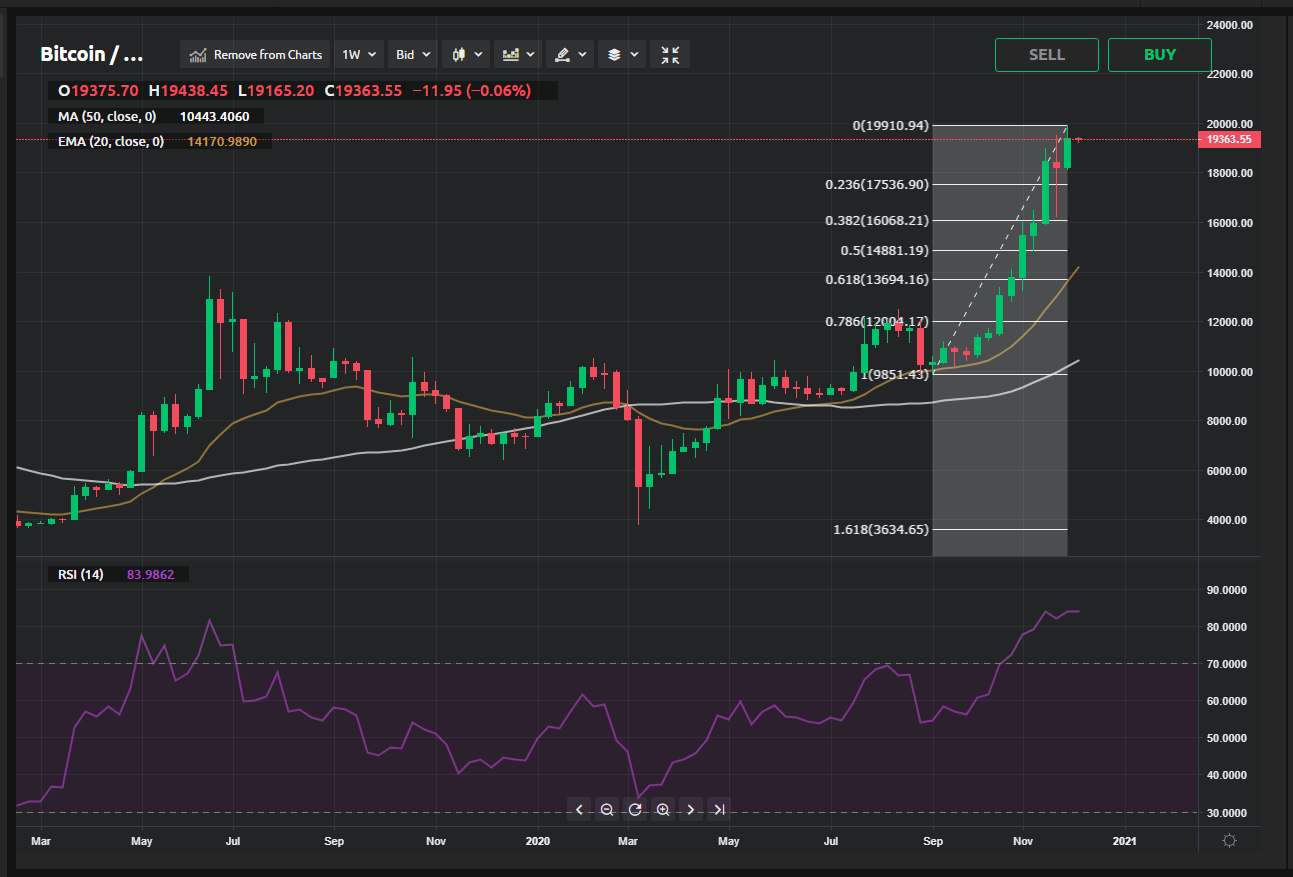Image resolution: width=1293 pixels, height=877 pixels.
Task: Click the 1.618(3634.65) Fibonacci label
Action: pos(880,529)
